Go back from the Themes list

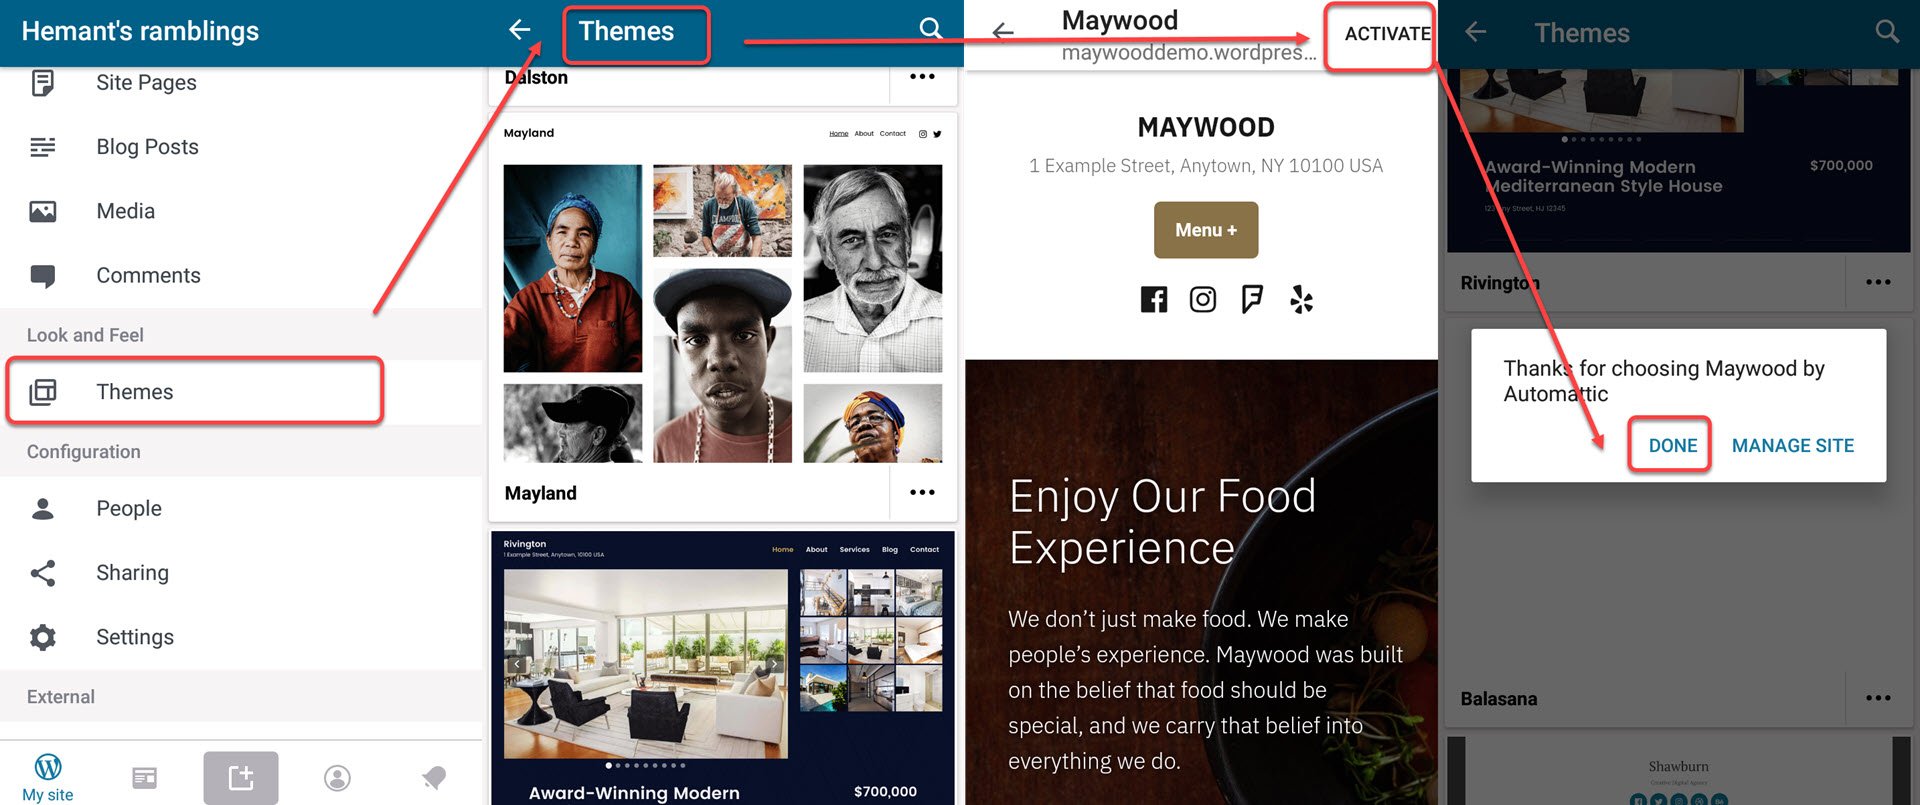point(519,30)
